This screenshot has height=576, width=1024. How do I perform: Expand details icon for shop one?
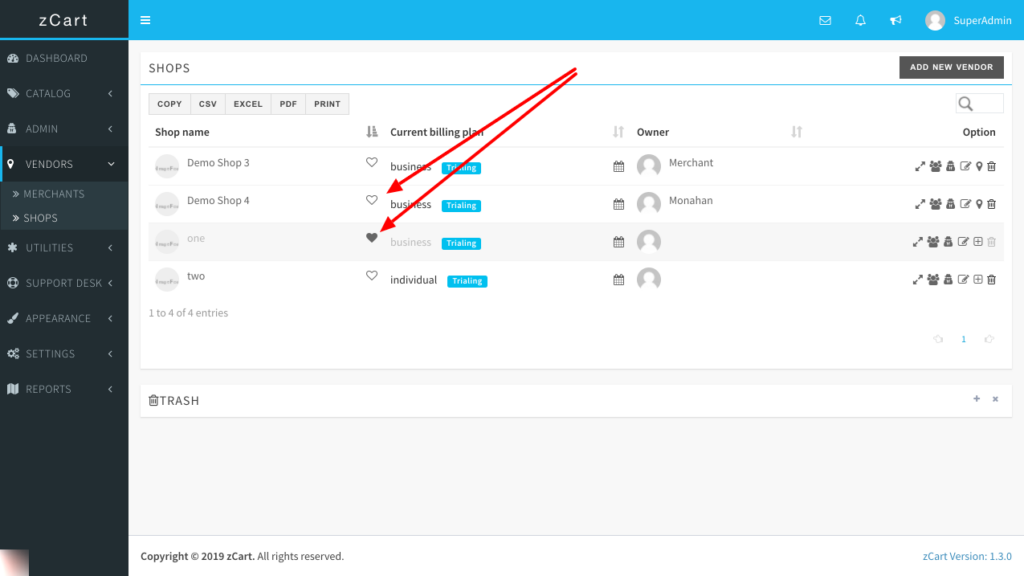pyautogui.click(x=918, y=242)
